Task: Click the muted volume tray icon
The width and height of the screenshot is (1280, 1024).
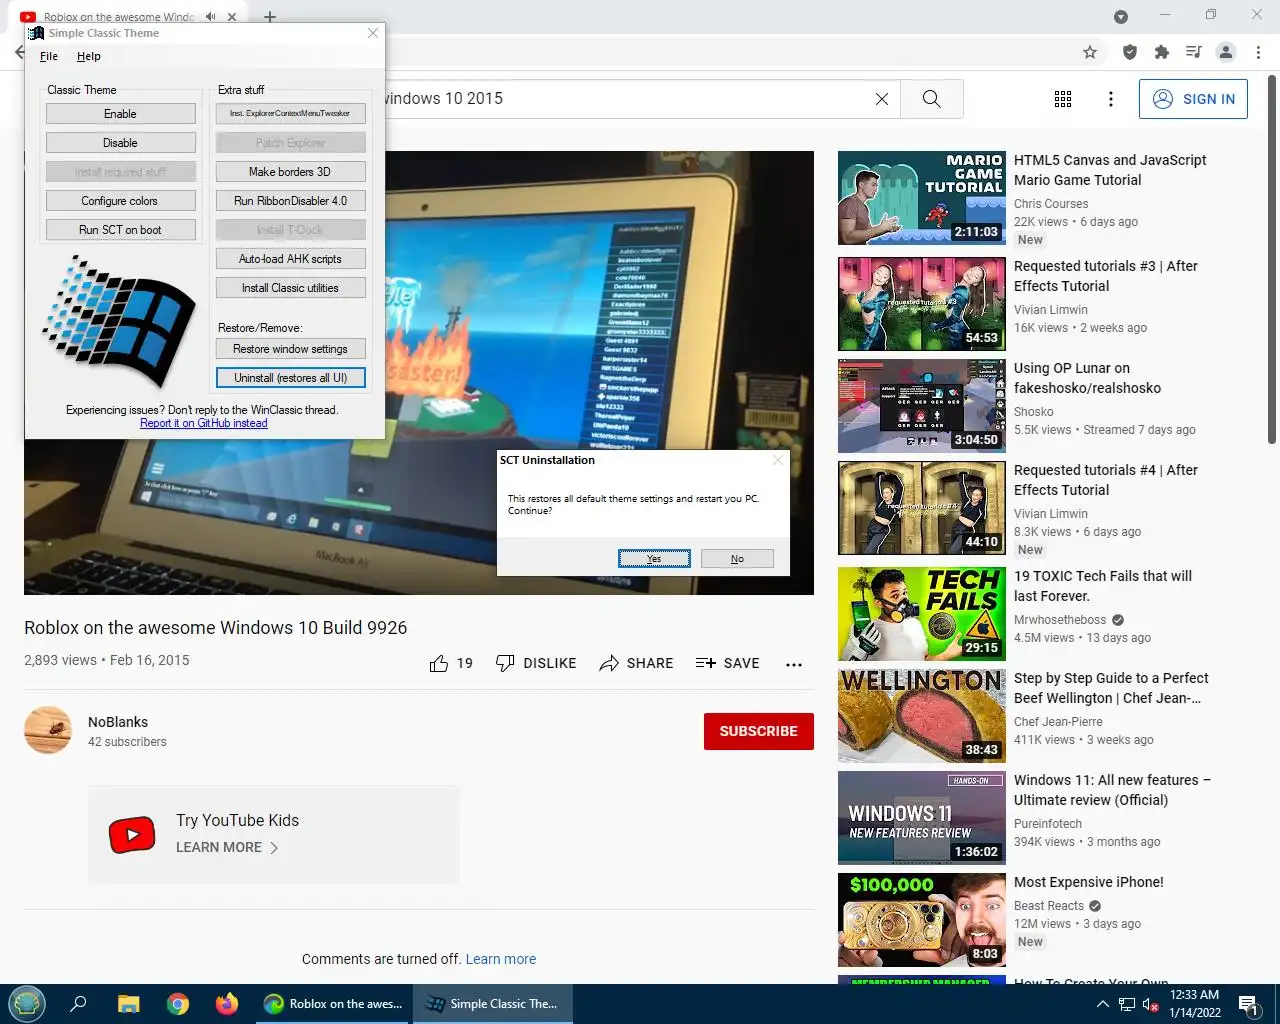Action: (x=1150, y=1004)
